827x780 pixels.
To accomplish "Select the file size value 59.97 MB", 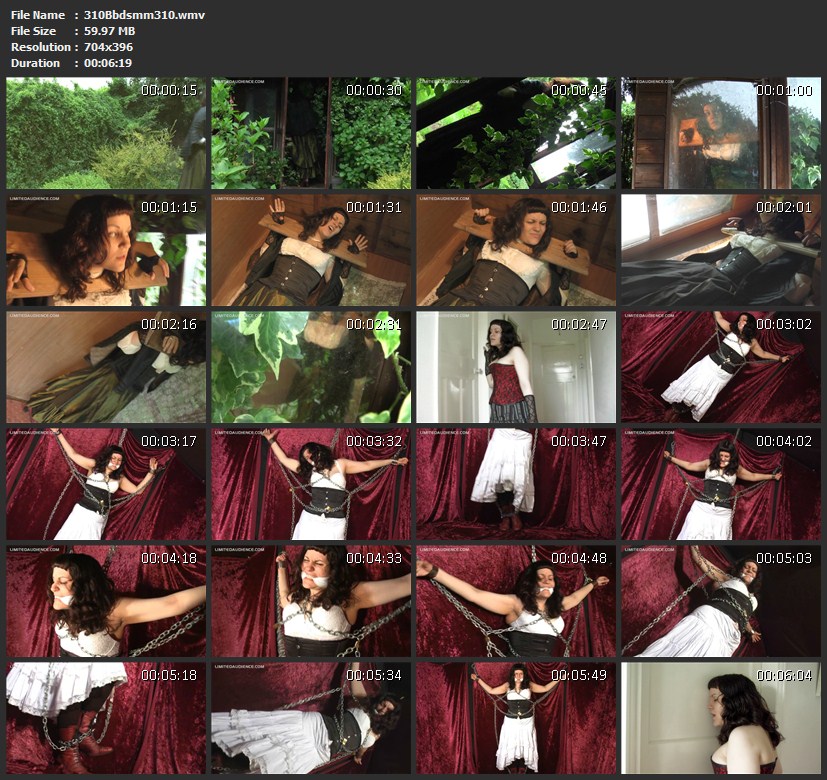I will click(110, 31).
